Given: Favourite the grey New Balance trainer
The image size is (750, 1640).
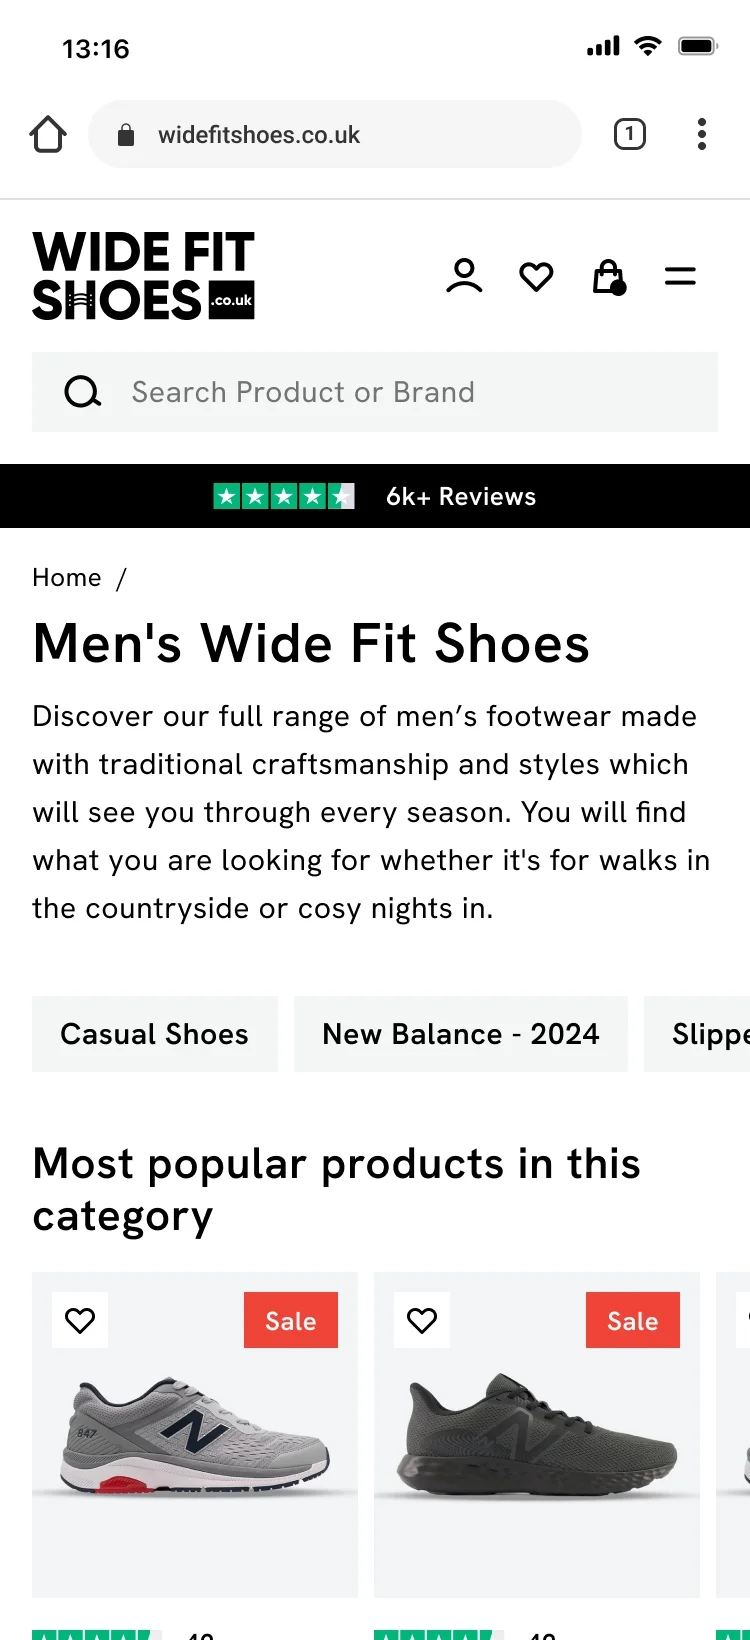Looking at the screenshot, I should [80, 1320].
